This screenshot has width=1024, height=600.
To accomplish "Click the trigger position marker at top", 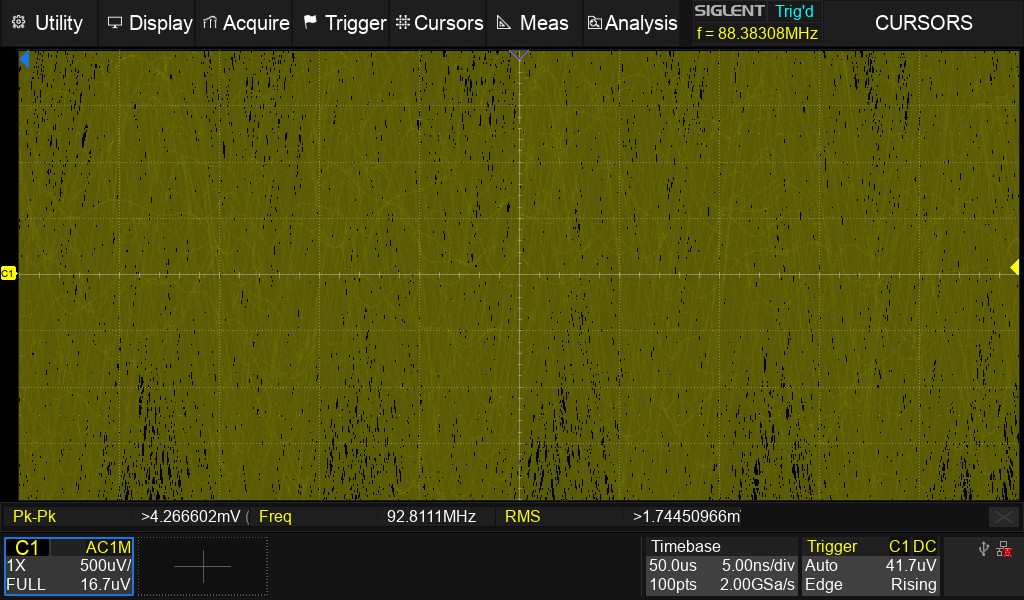I will point(518,57).
